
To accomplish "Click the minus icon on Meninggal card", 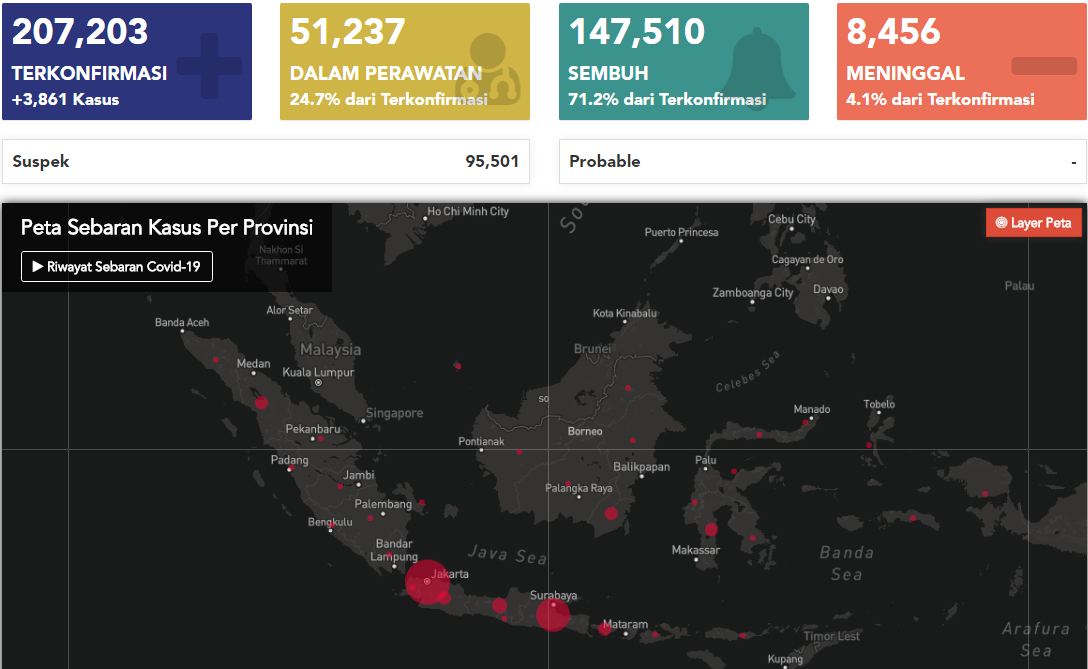I will pos(1043,66).
